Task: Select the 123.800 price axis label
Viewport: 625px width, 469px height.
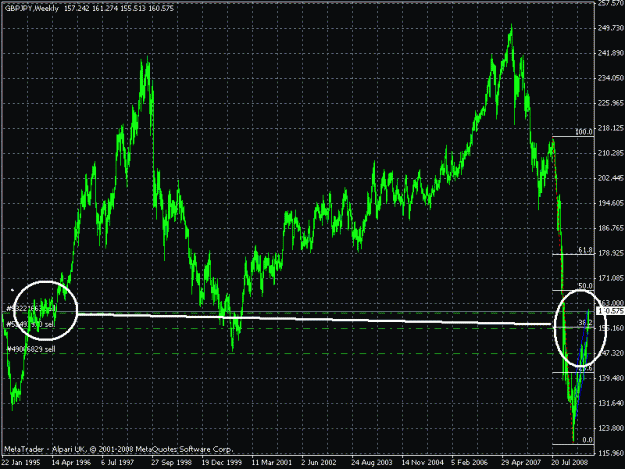Action: (x=610, y=428)
